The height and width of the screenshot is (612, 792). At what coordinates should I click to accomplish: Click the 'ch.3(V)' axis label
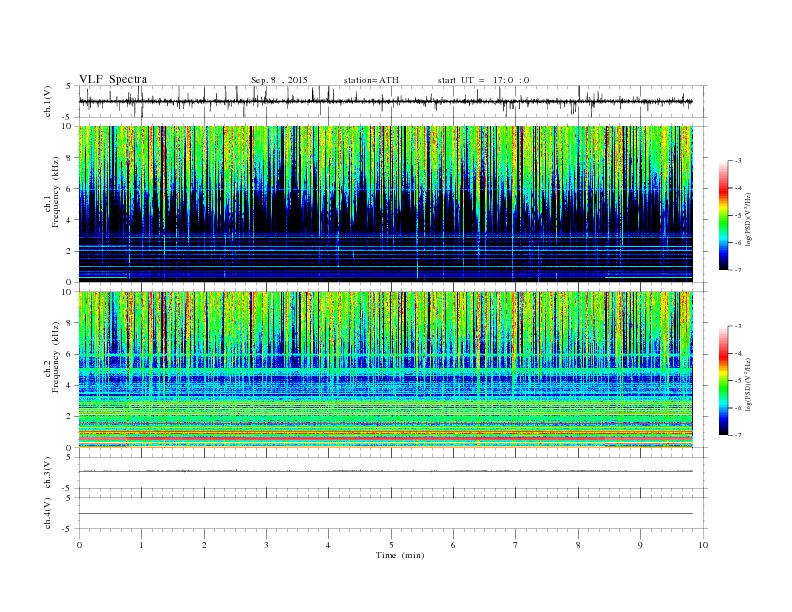pos(48,473)
